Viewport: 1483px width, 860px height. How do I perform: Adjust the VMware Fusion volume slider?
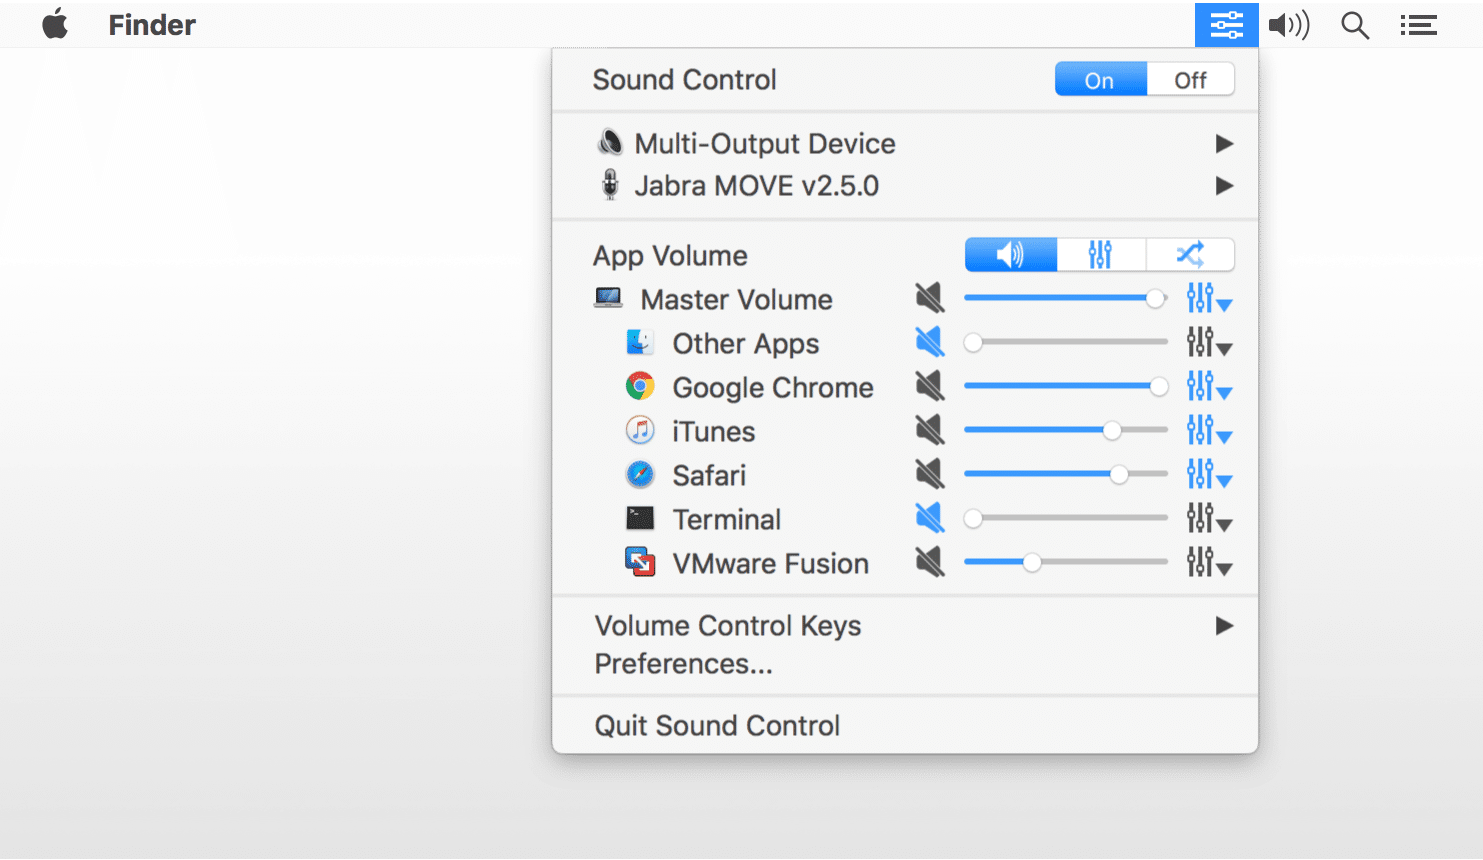1066,562
